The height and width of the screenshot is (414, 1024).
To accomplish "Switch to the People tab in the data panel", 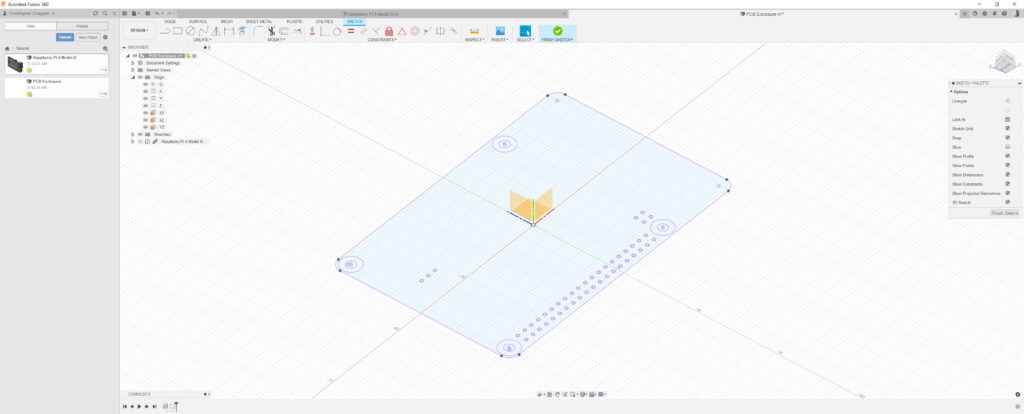I will coord(82,26).
